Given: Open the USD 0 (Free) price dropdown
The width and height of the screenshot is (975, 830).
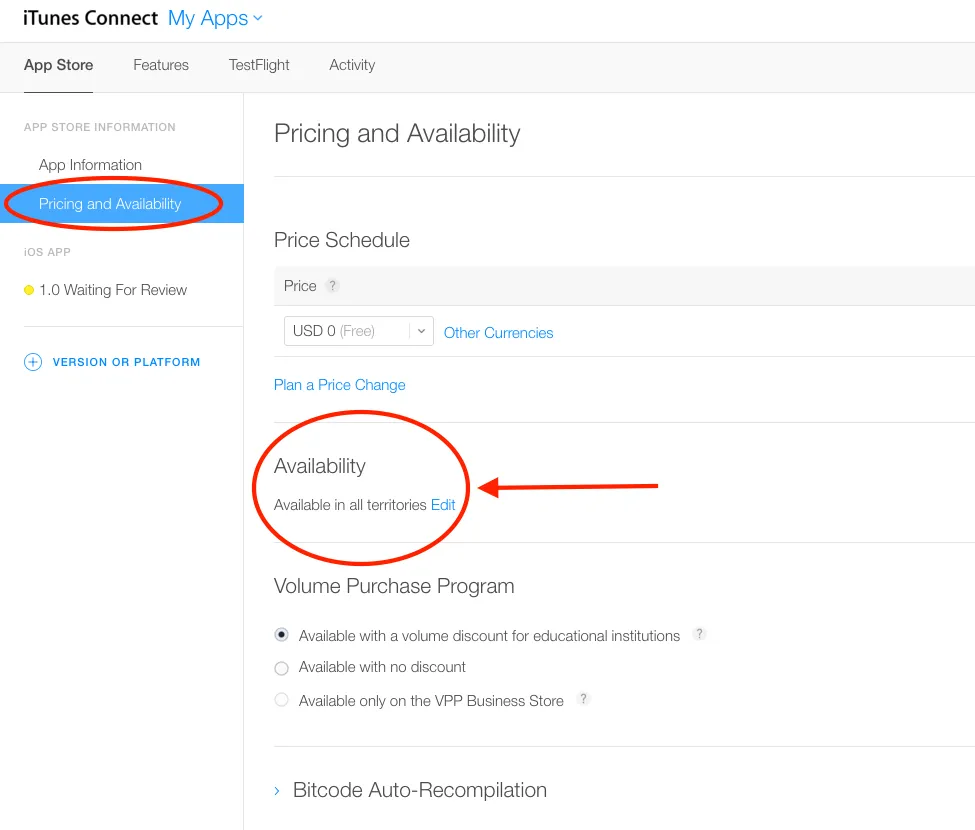Looking at the screenshot, I should (358, 331).
